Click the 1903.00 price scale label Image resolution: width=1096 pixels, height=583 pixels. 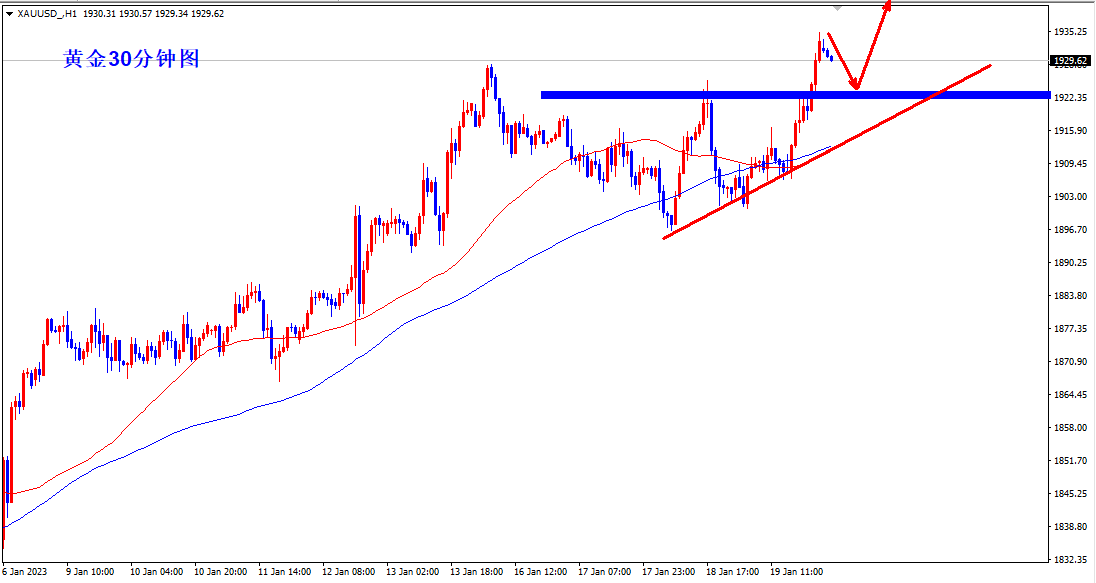(x=1070, y=196)
